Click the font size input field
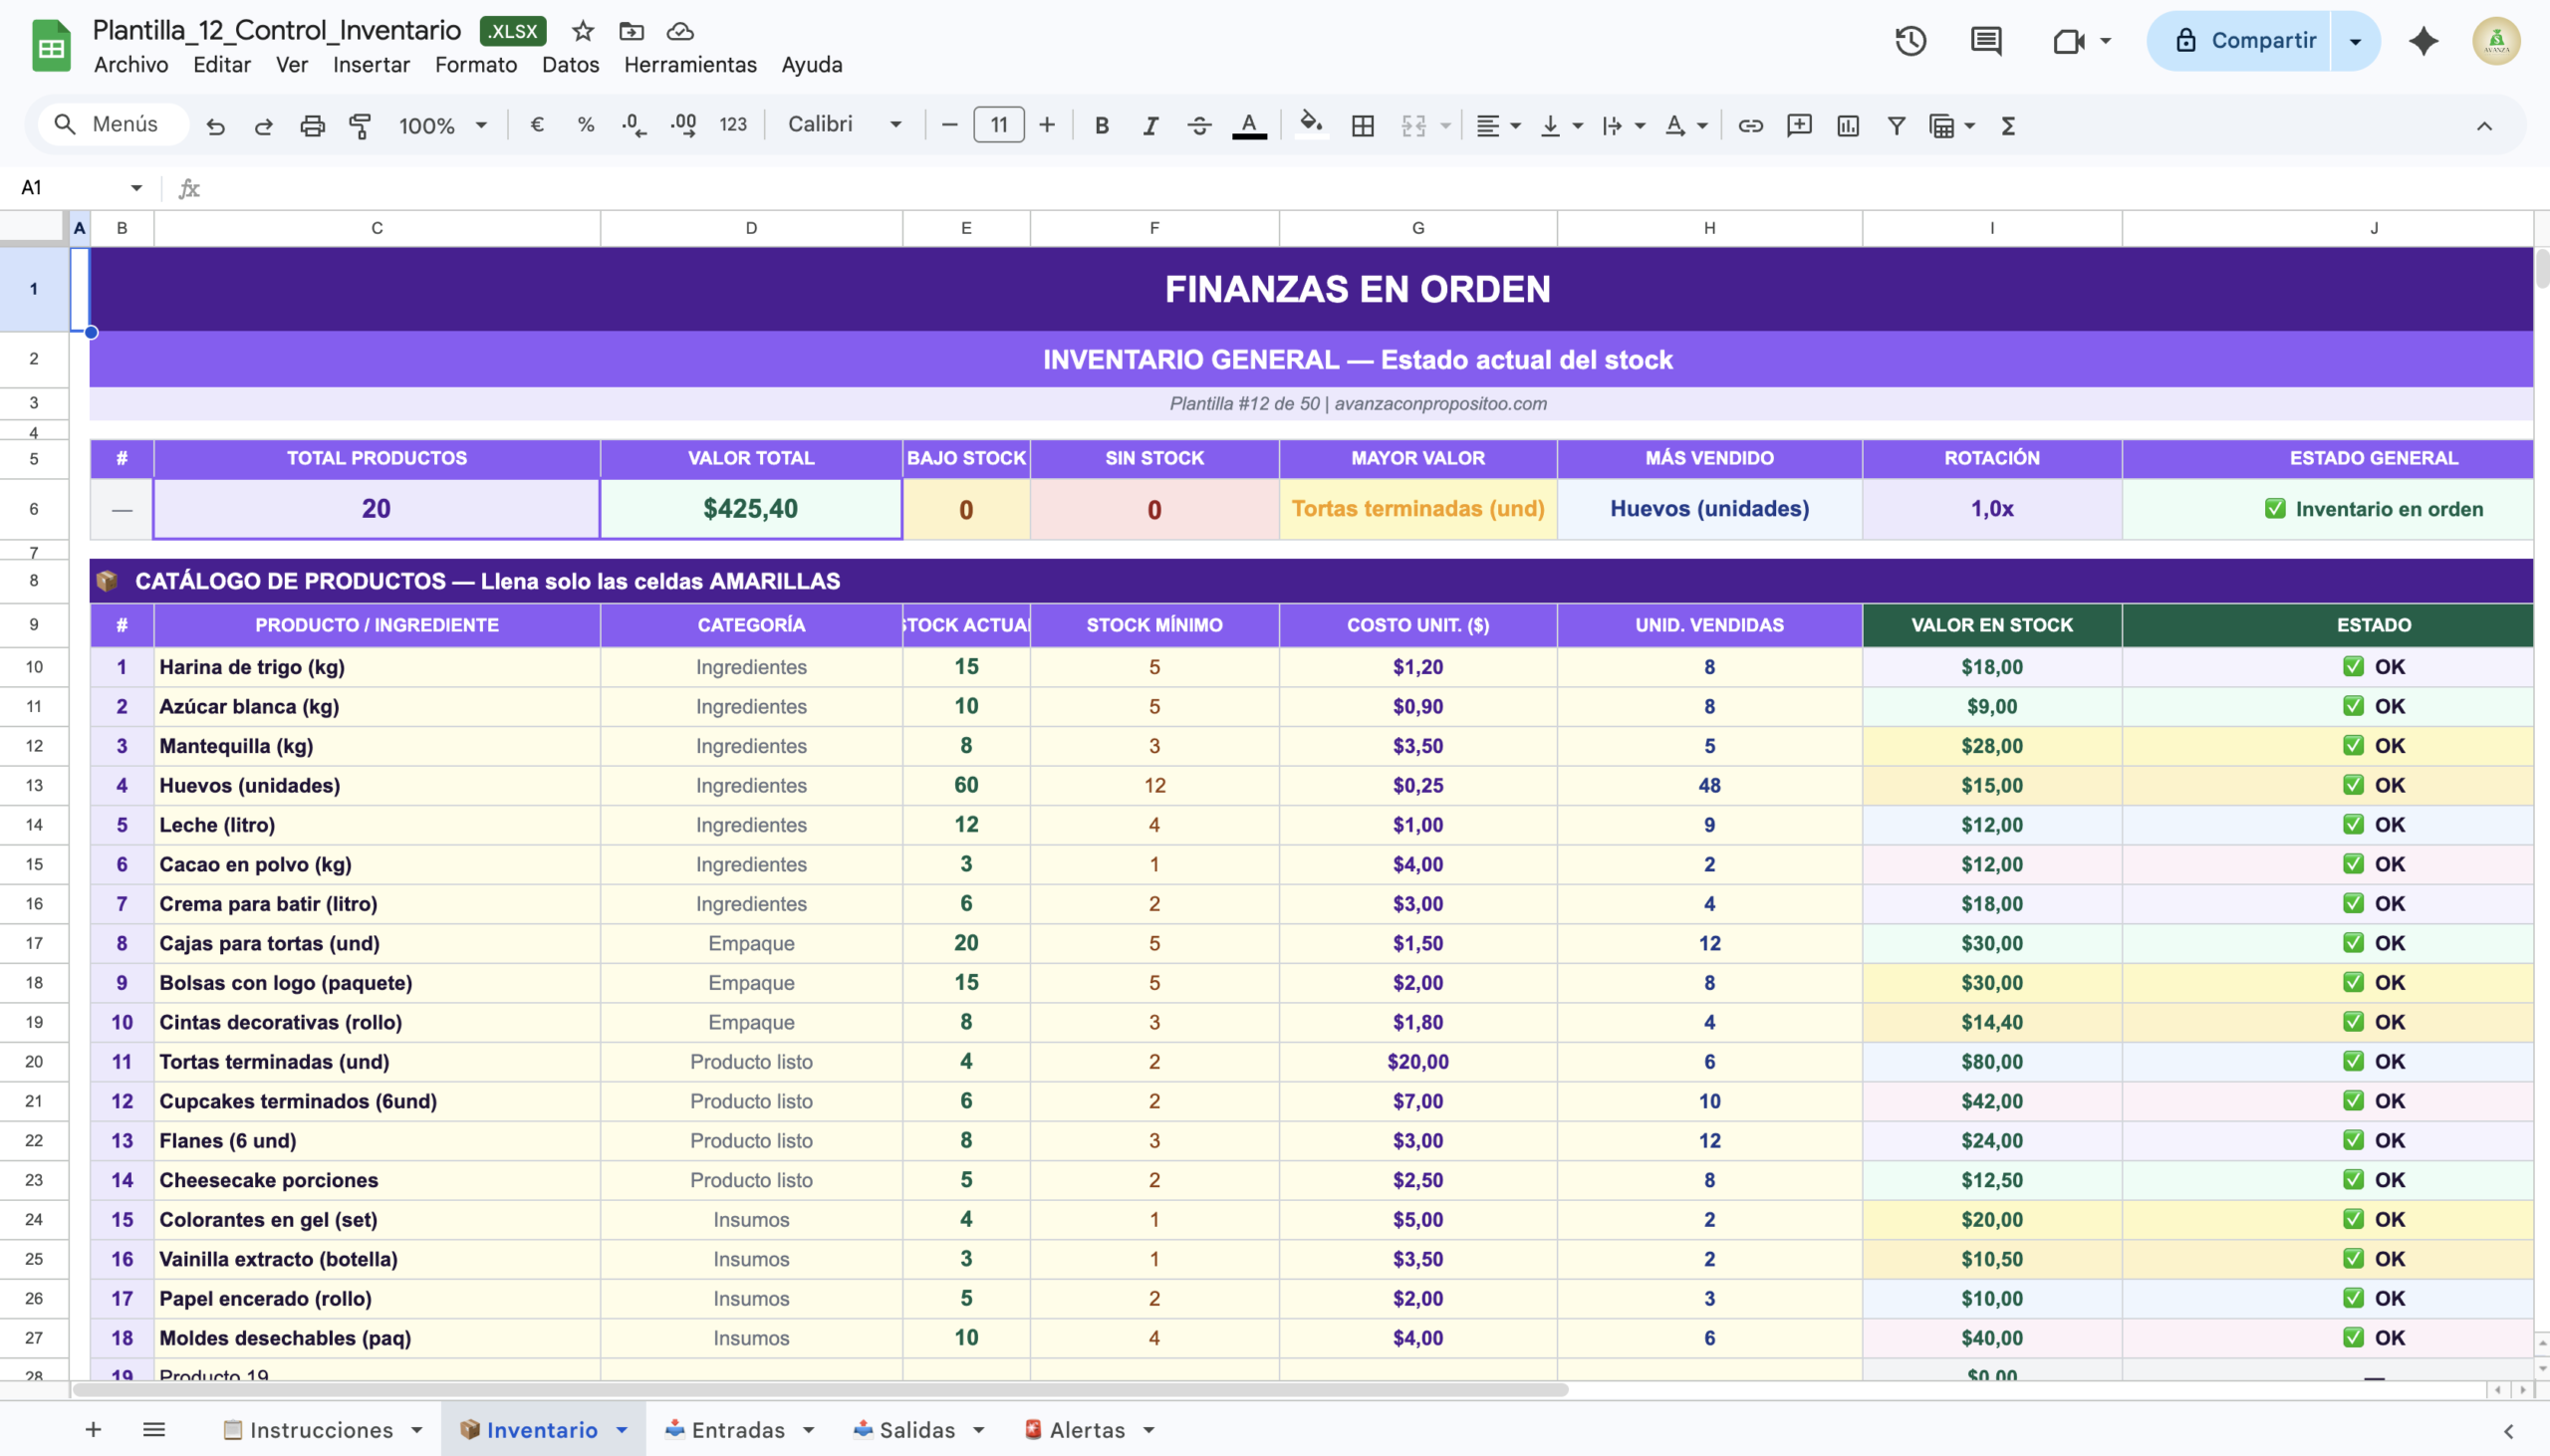2550x1456 pixels. (998, 126)
